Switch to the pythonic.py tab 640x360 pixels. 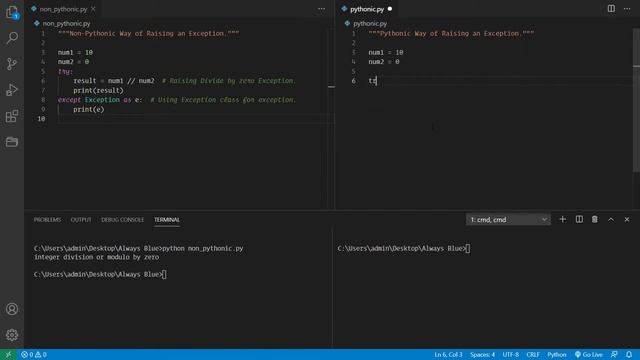367,9
